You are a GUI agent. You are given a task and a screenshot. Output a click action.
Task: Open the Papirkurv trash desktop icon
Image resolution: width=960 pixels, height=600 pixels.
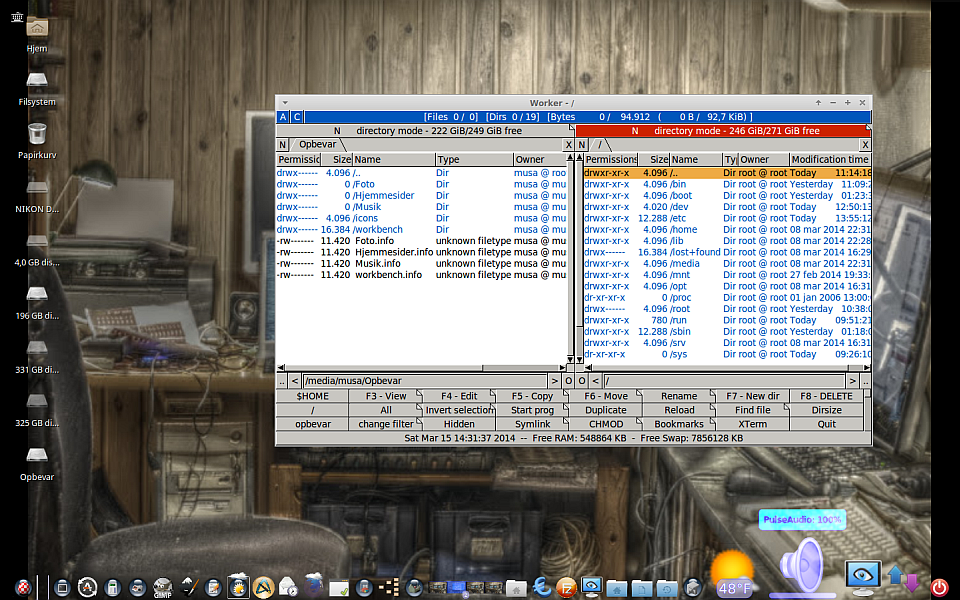point(37,134)
